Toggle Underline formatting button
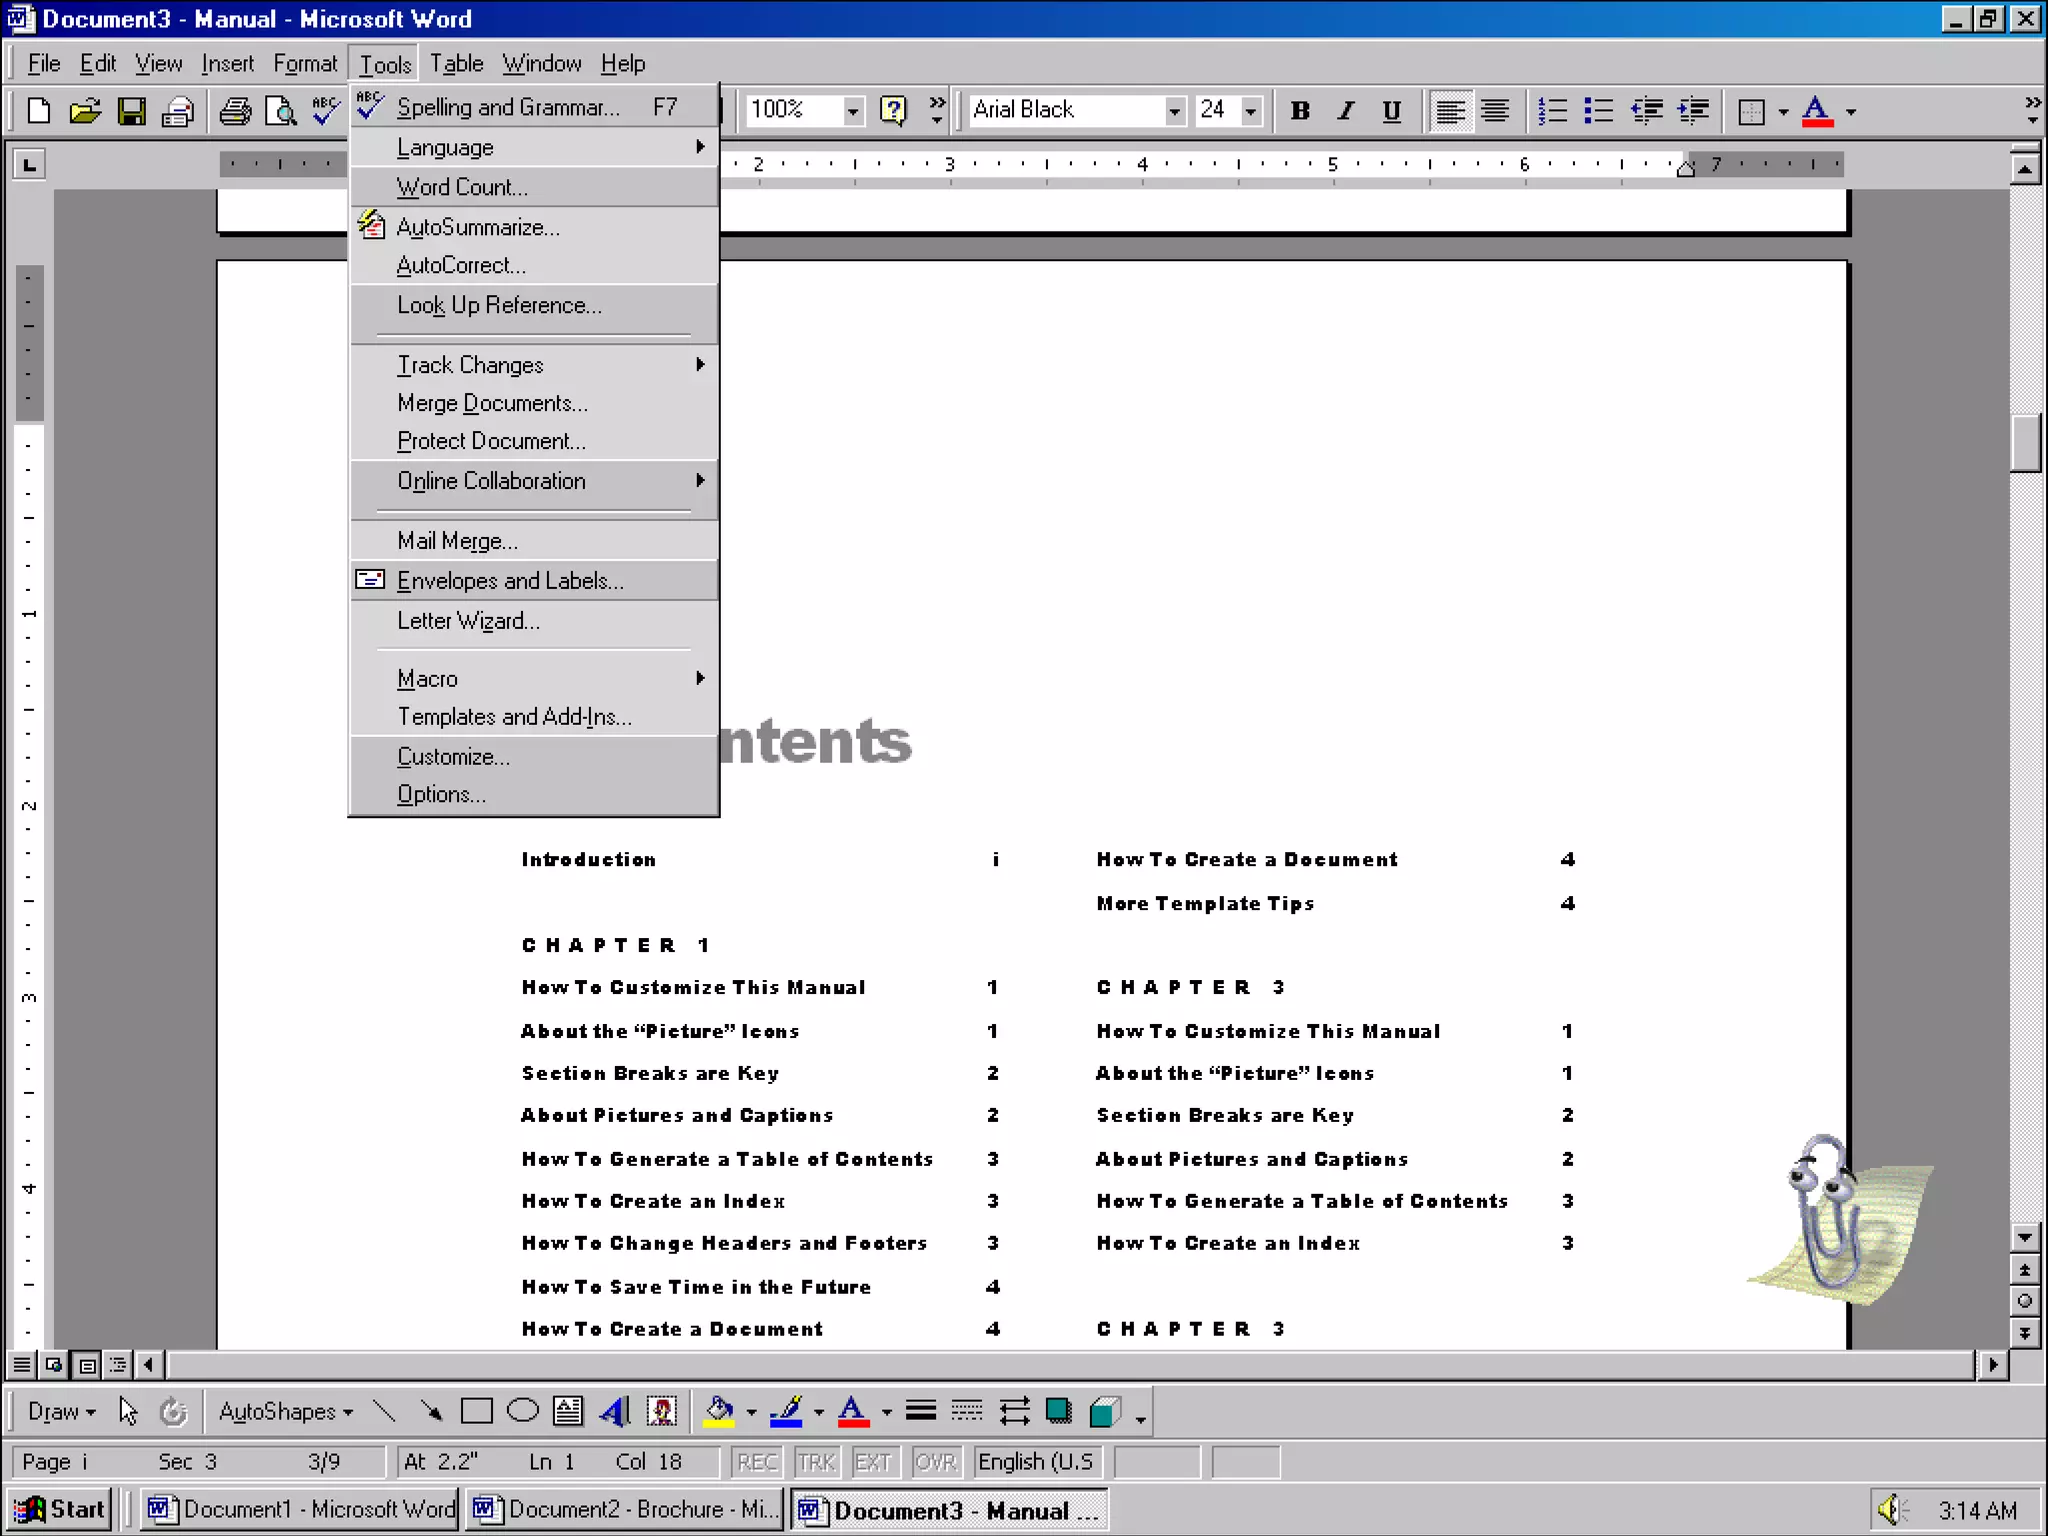This screenshot has height=1536, width=2048. [x=1391, y=111]
